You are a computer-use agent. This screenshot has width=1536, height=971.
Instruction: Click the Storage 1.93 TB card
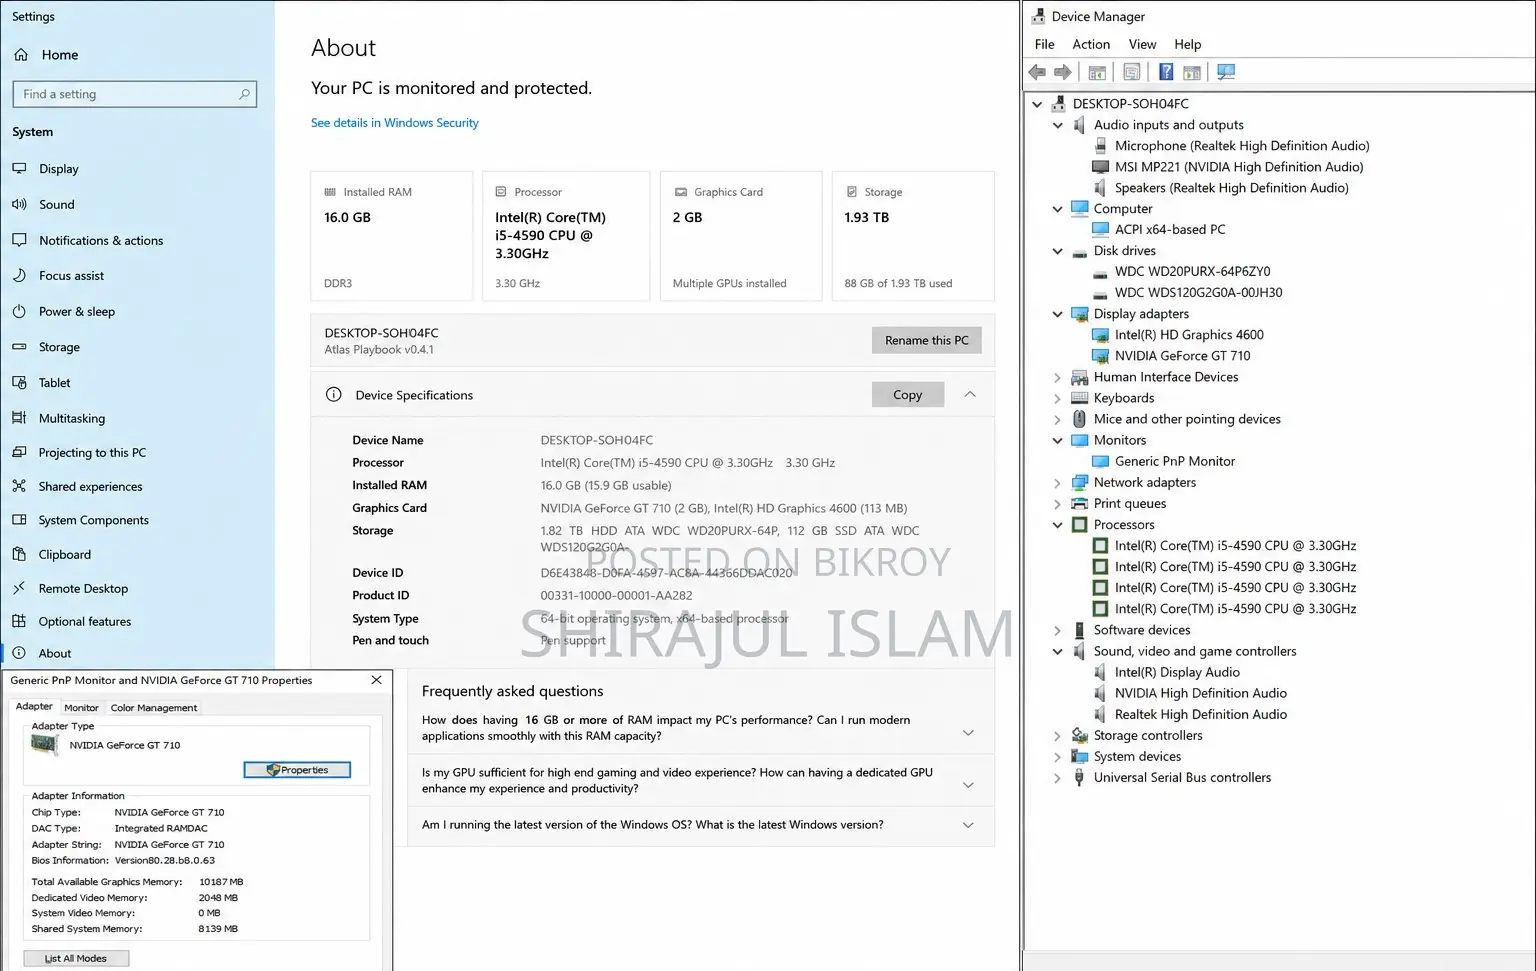tap(913, 236)
